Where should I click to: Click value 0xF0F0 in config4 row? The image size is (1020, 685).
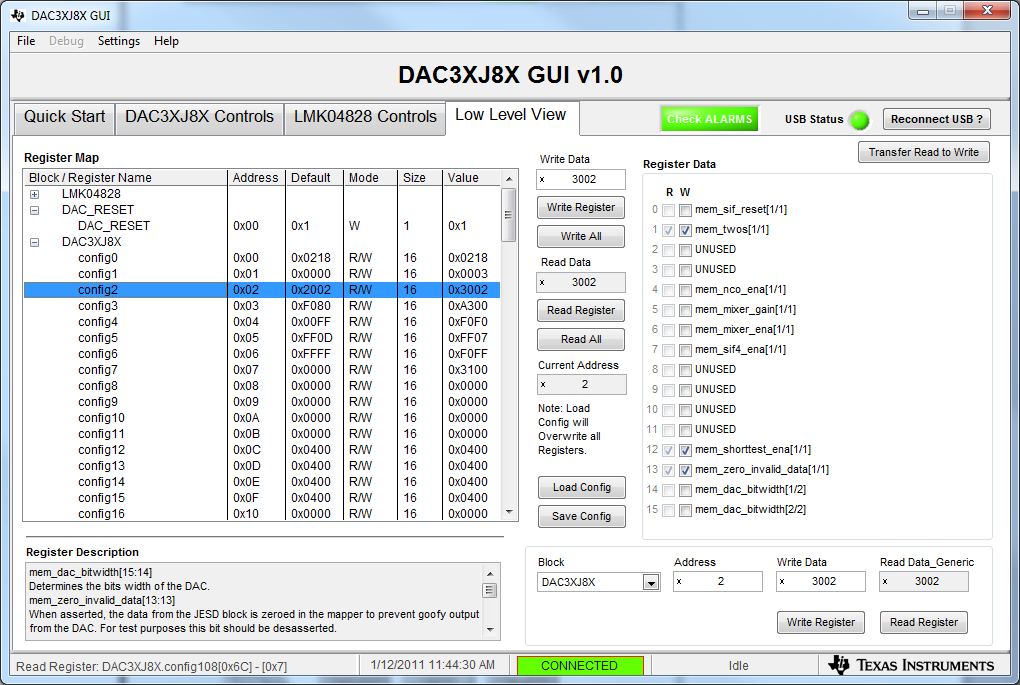point(468,322)
